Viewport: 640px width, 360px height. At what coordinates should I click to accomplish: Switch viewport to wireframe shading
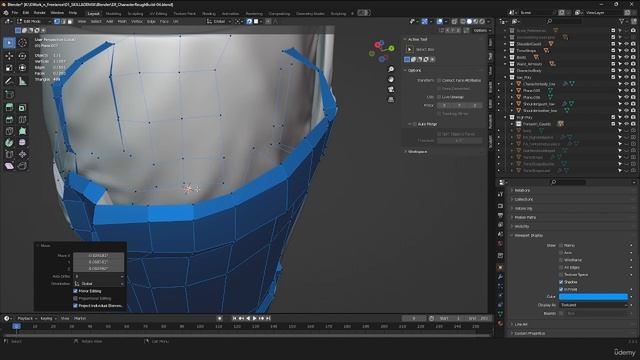click(x=462, y=21)
